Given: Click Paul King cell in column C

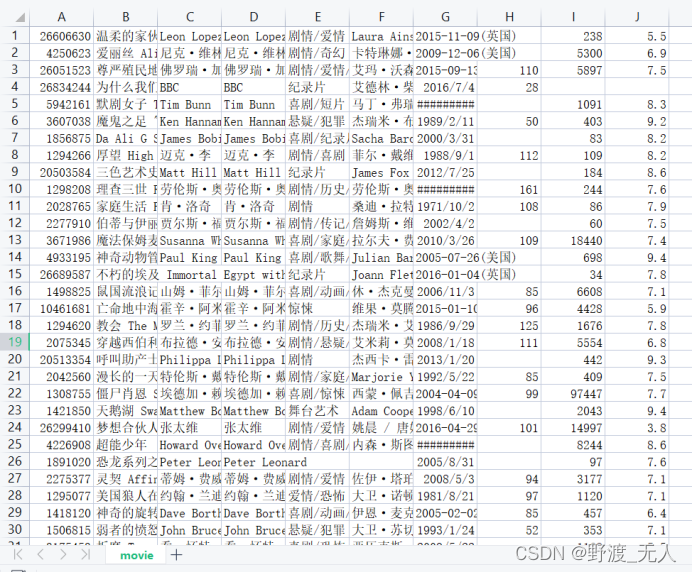Looking at the screenshot, I should click(x=189, y=258).
